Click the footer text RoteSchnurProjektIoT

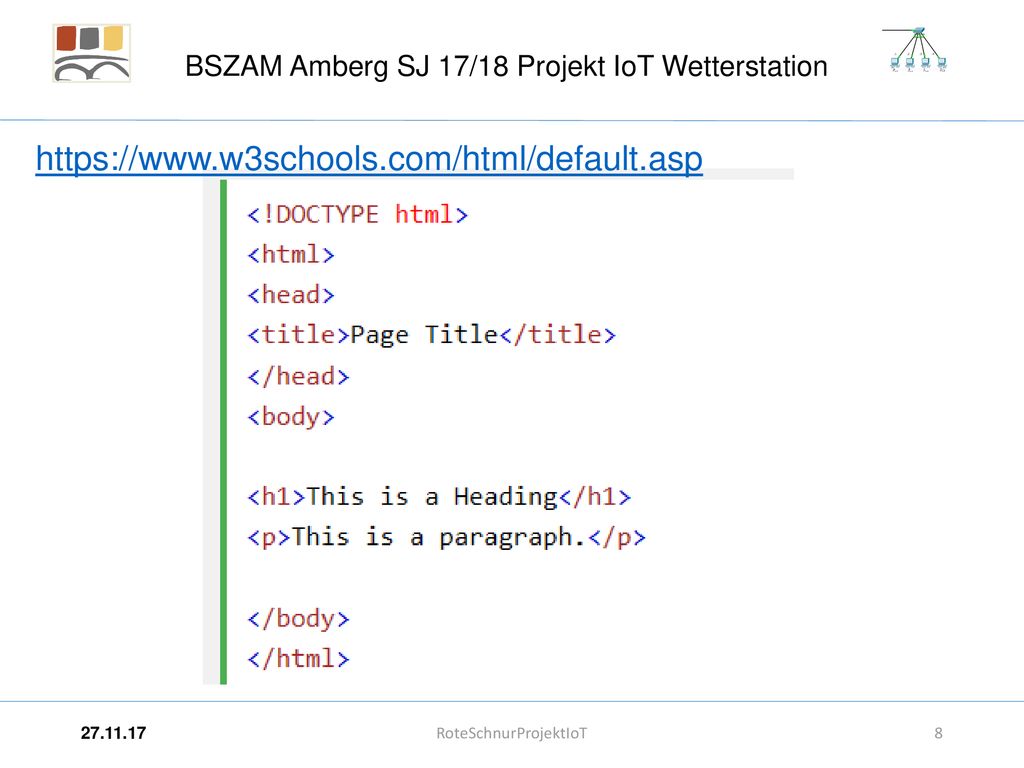click(511, 733)
